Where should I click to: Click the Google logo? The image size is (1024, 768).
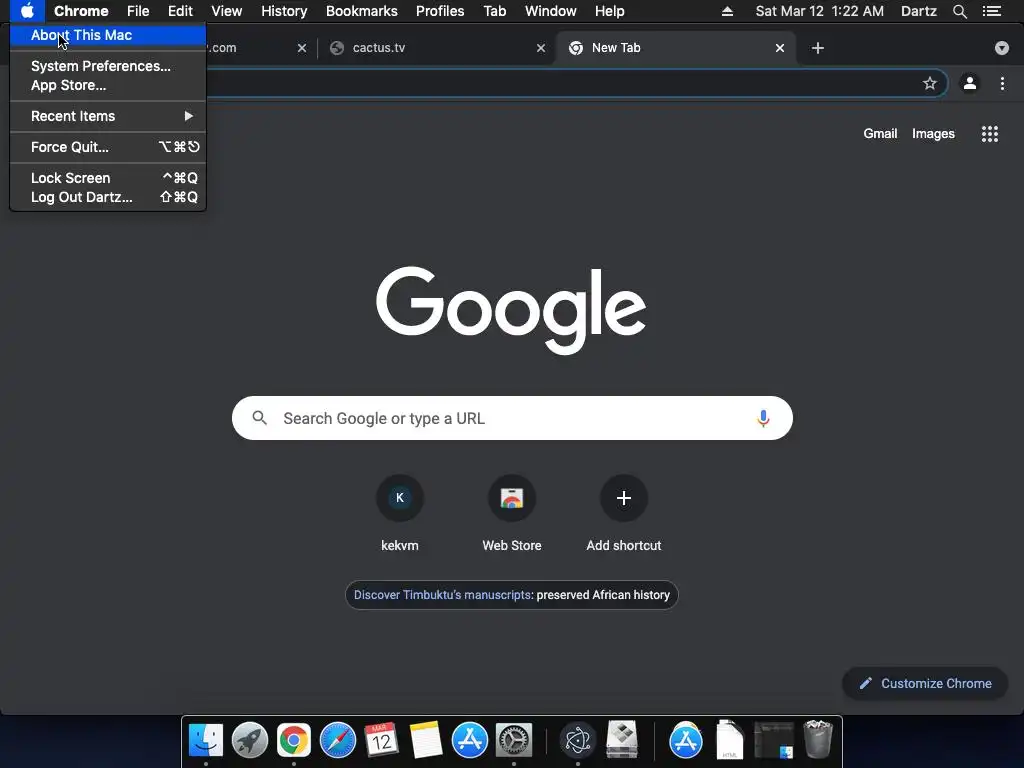pos(511,310)
